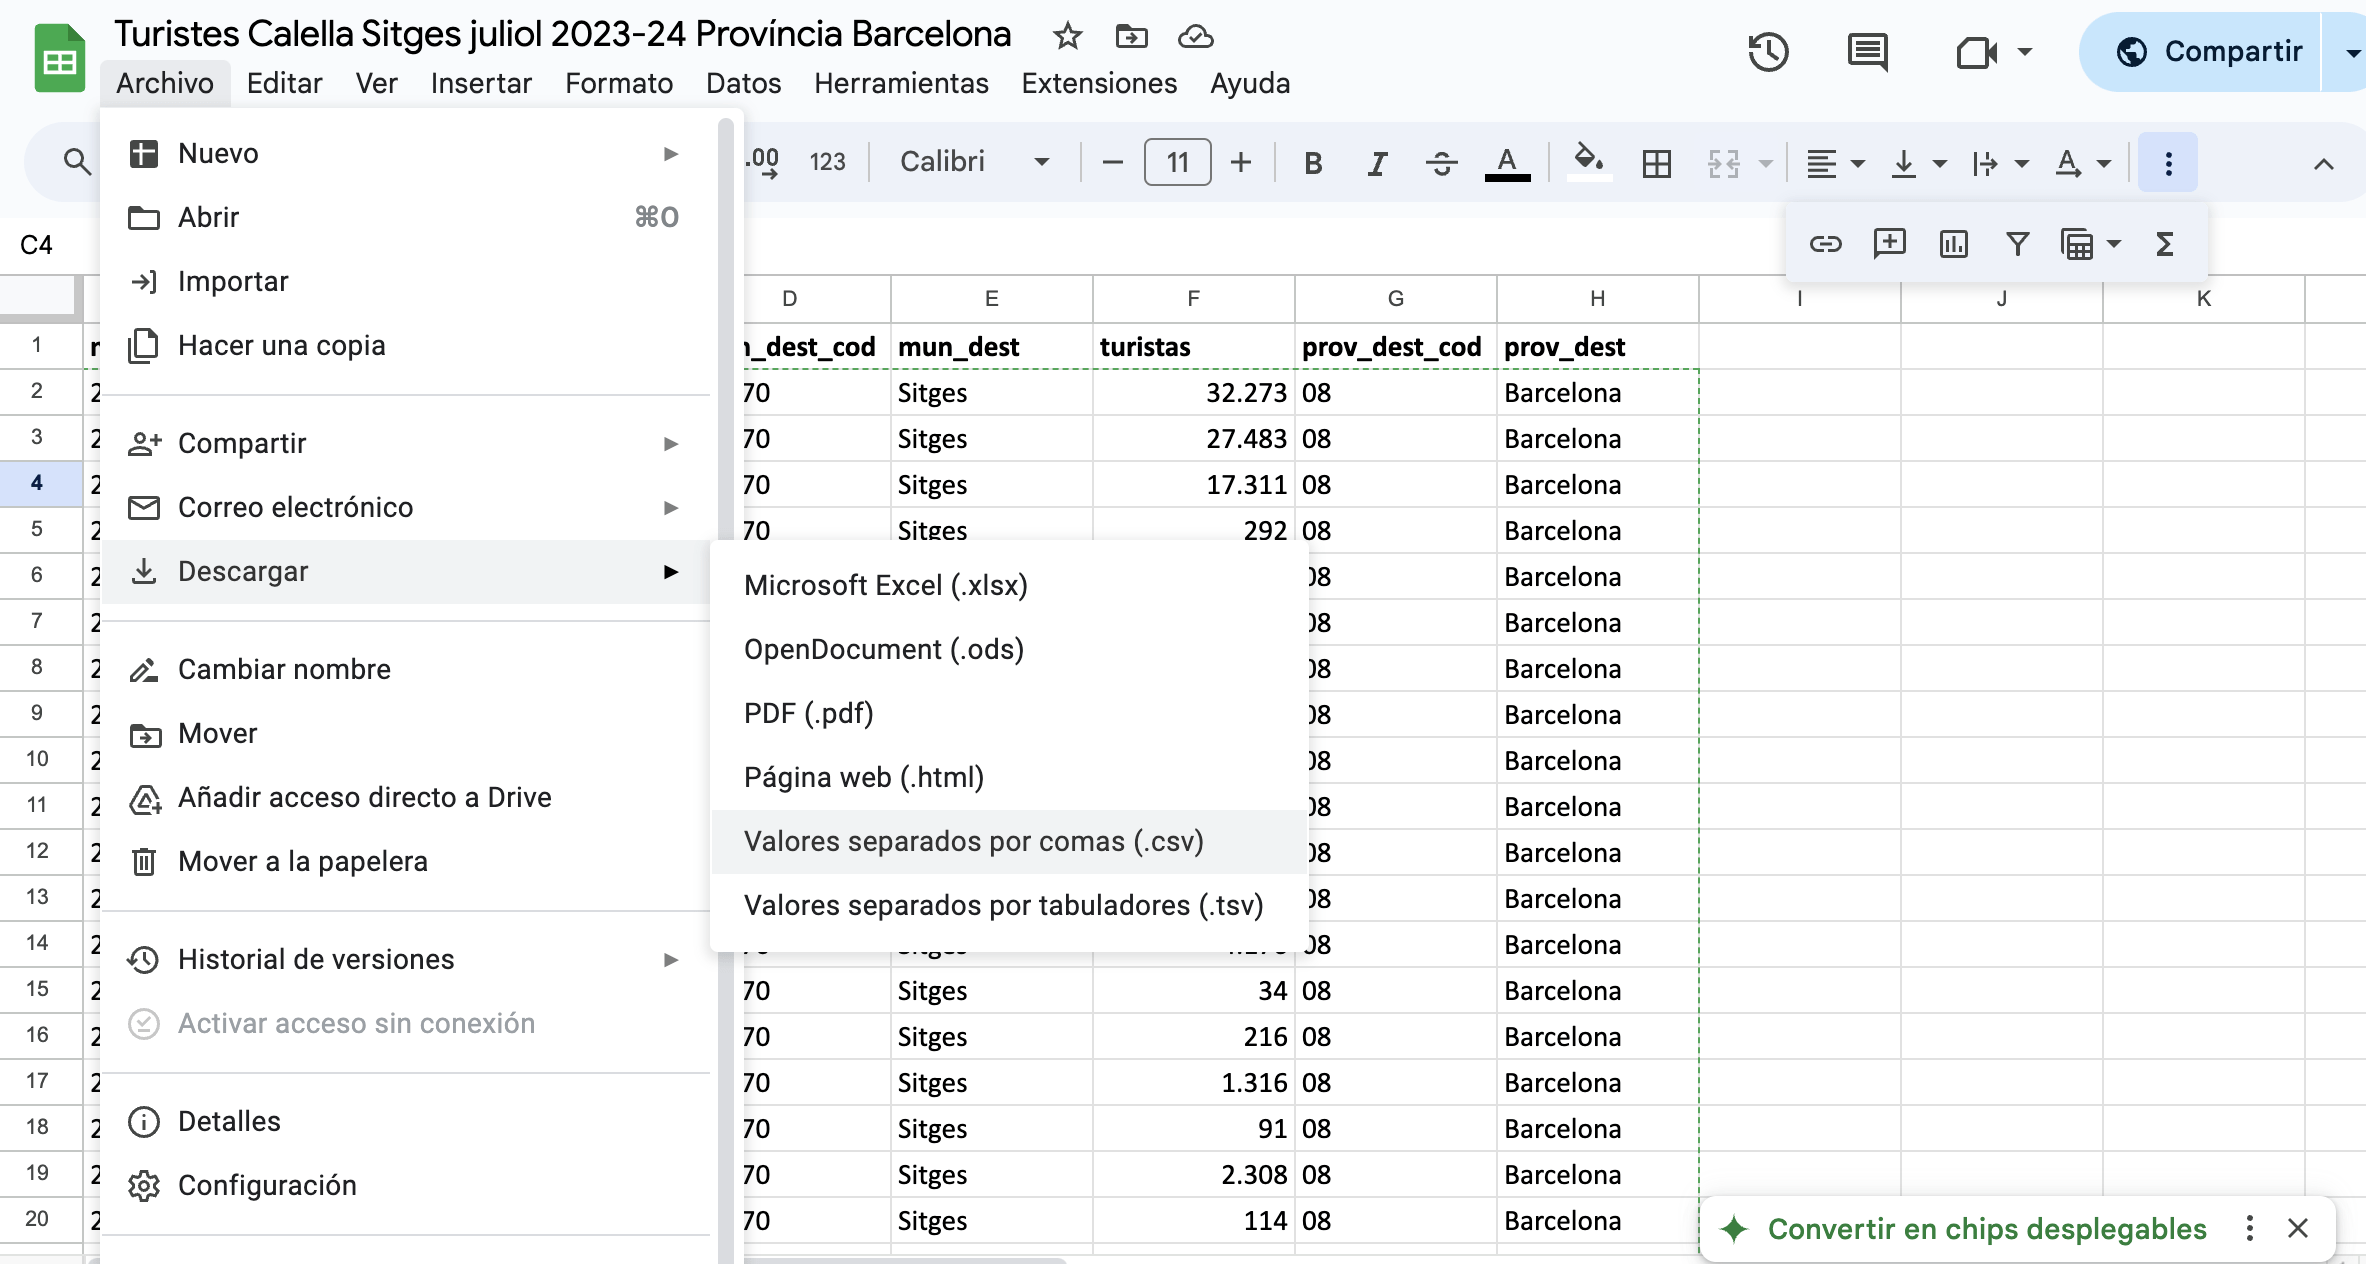2366x1264 pixels.
Task: Click the insert link icon
Action: 1825,244
